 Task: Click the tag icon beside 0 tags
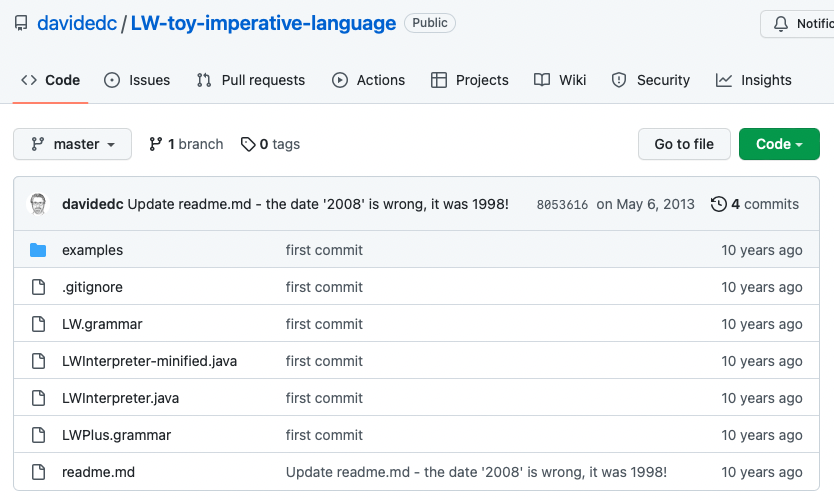[x=248, y=144]
